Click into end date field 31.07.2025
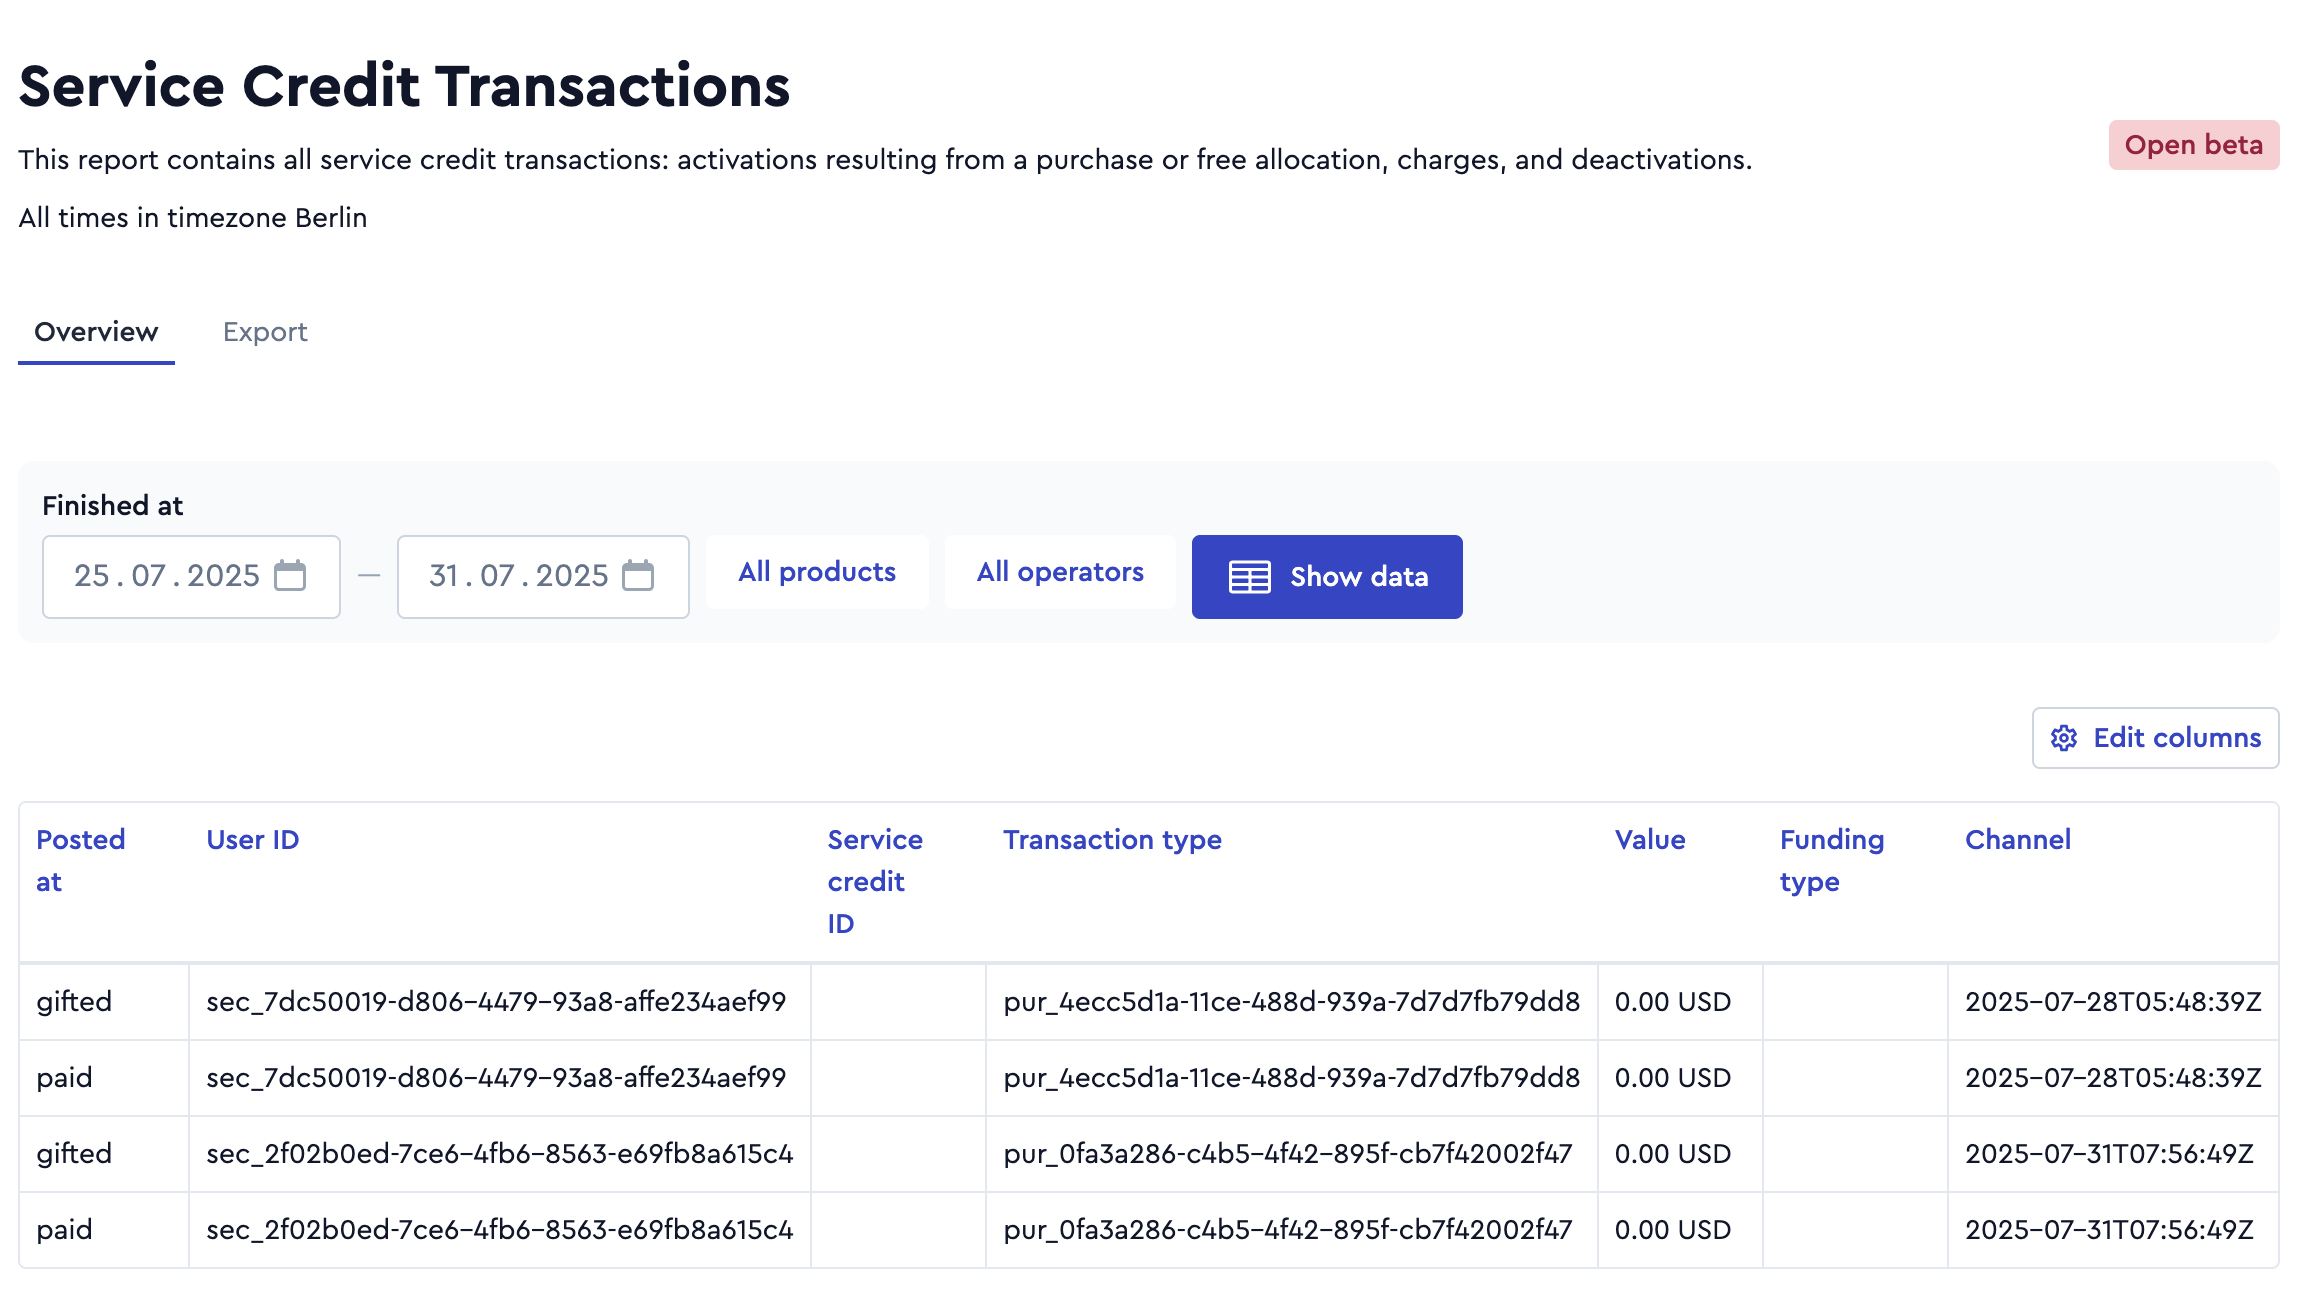Screen dimensions: 2312x1308 click(x=543, y=577)
